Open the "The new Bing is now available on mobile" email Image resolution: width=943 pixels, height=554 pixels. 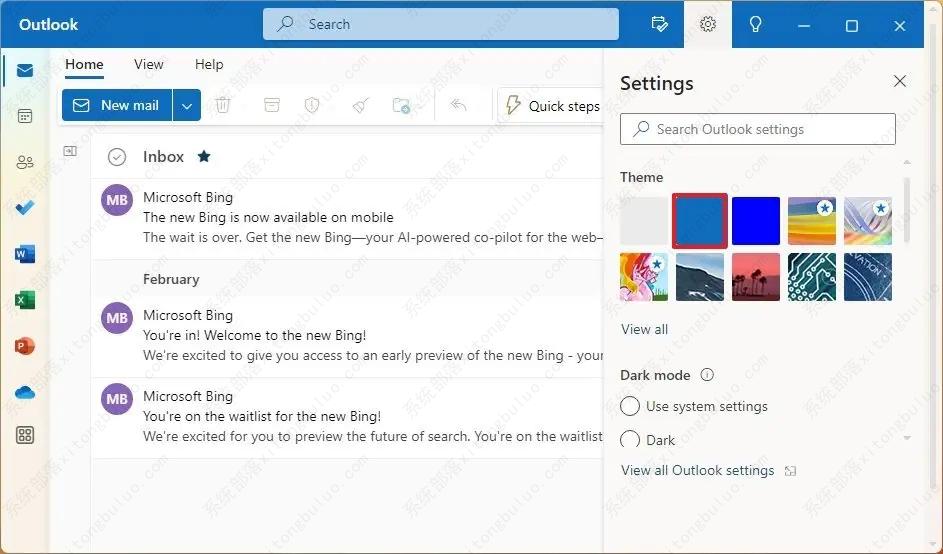point(348,218)
